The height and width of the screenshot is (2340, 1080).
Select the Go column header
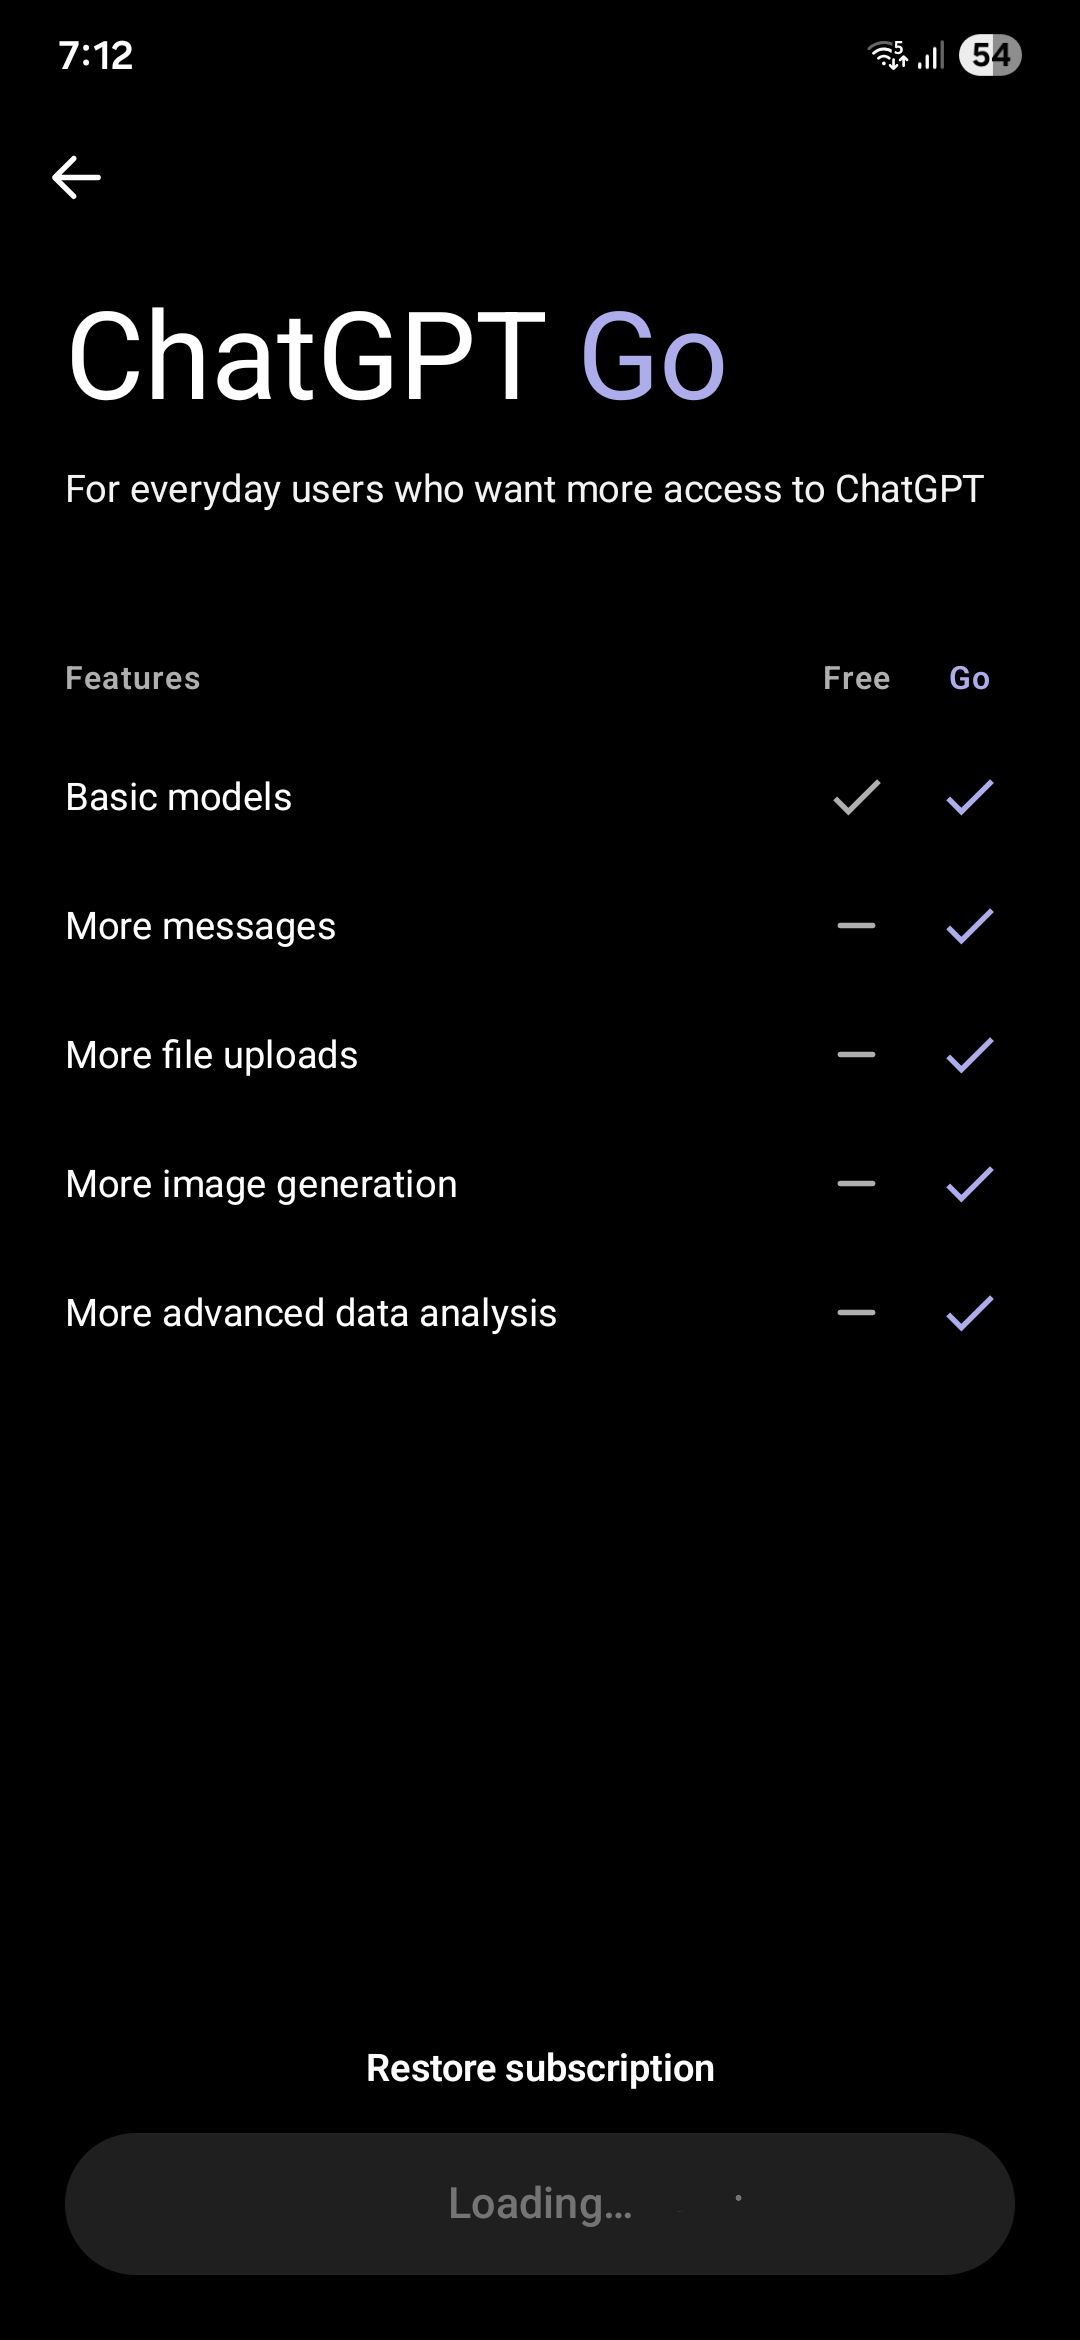(969, 678)
